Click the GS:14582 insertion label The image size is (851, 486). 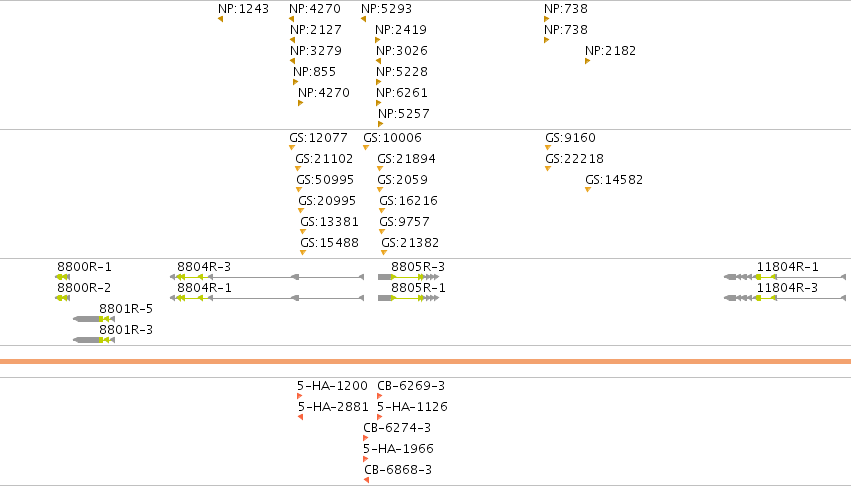[x=614, y=180]
